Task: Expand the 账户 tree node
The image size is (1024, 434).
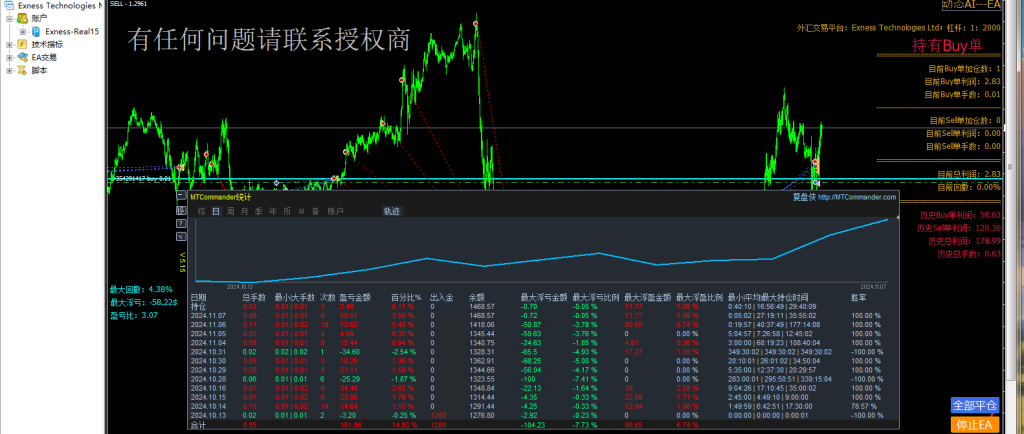Action: (x=9, y=18)
